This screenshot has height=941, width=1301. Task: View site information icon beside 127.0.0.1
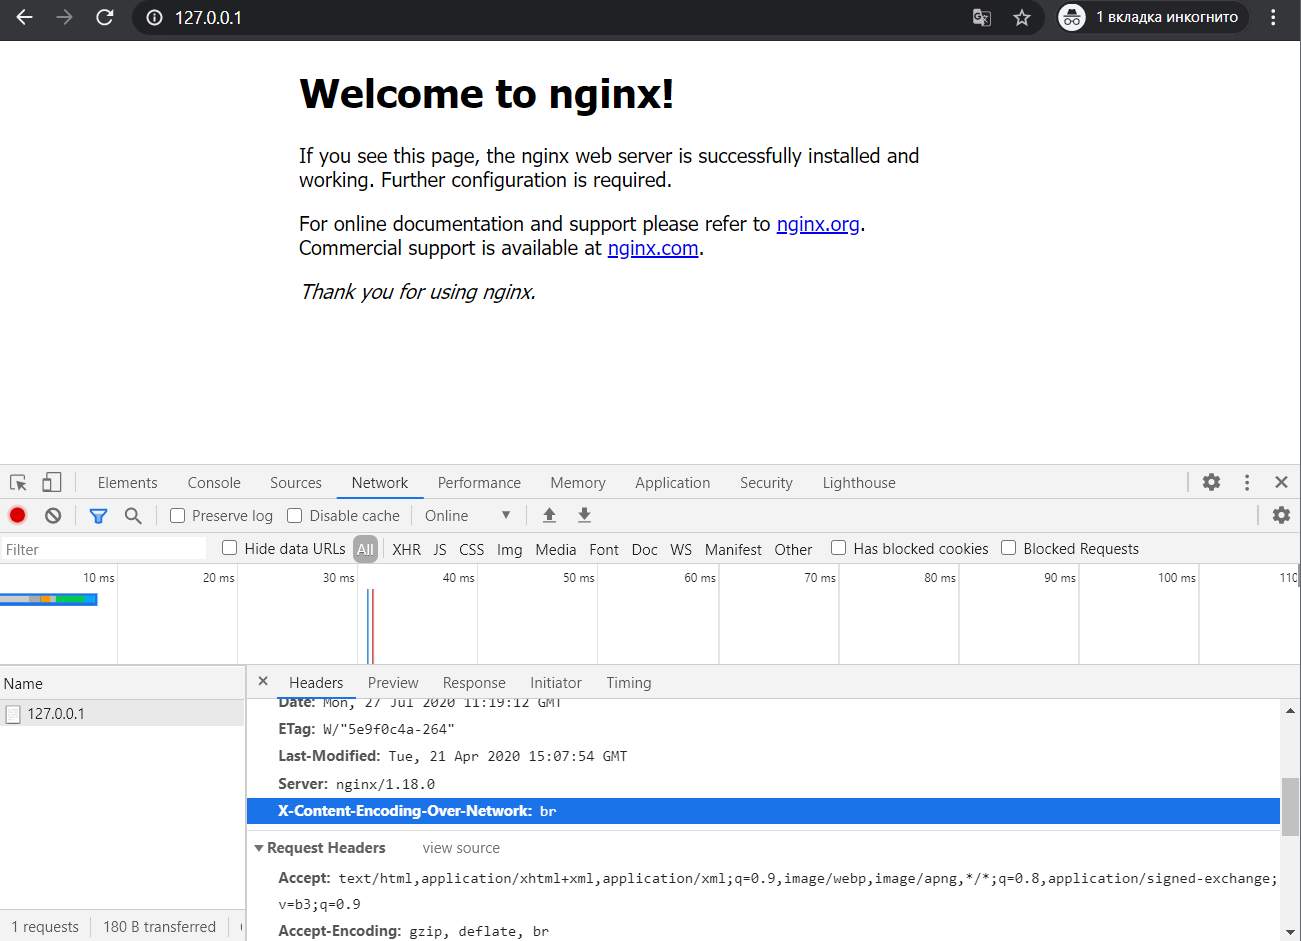coord(154,17)
